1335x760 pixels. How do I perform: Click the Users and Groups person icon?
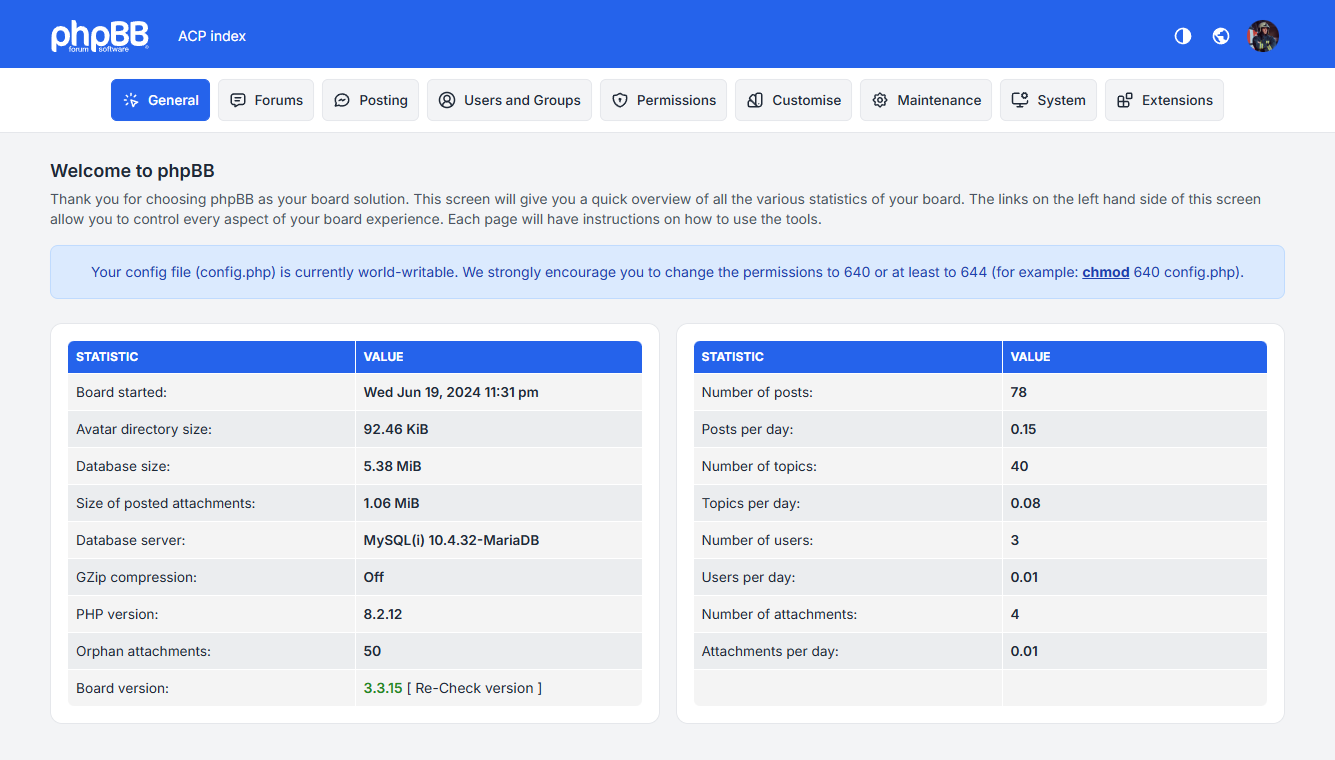(x=447, y=100)
